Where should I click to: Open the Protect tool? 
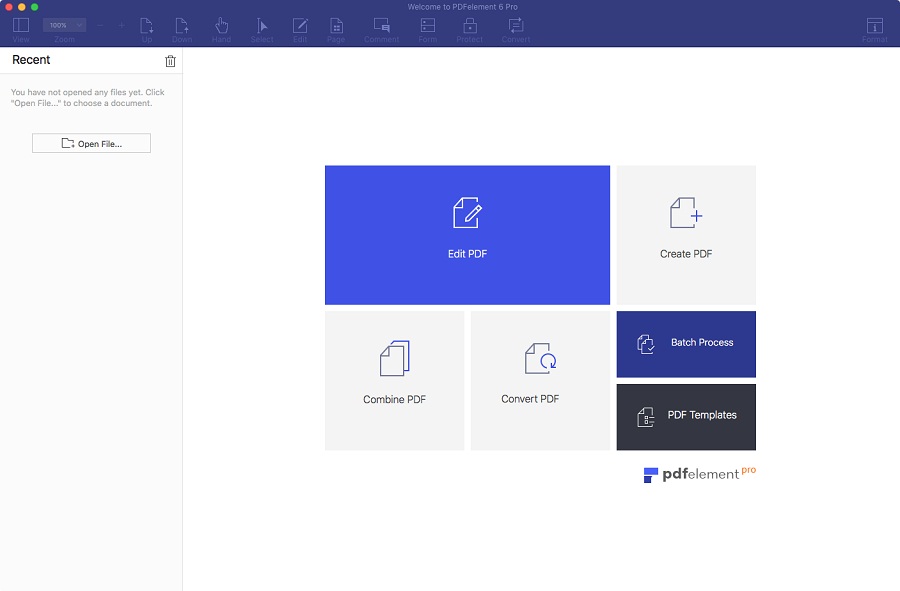470,26
